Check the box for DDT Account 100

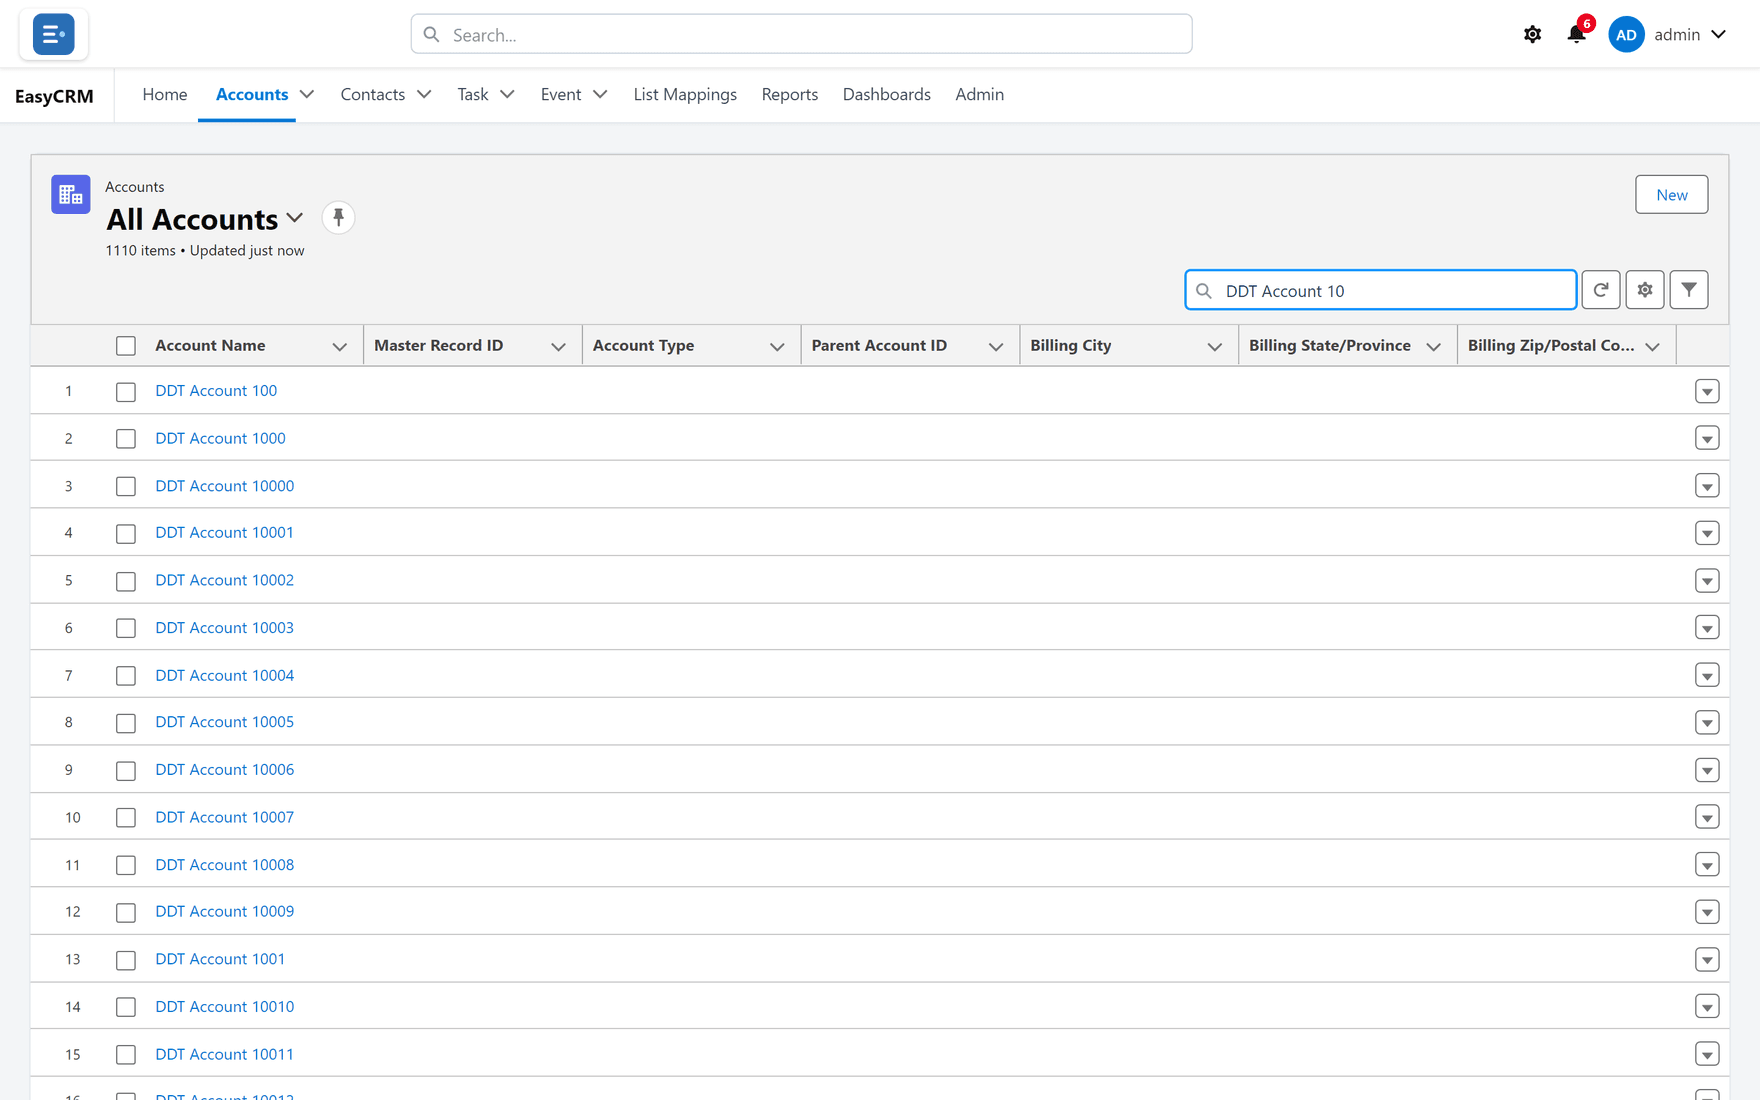(125, 392)
